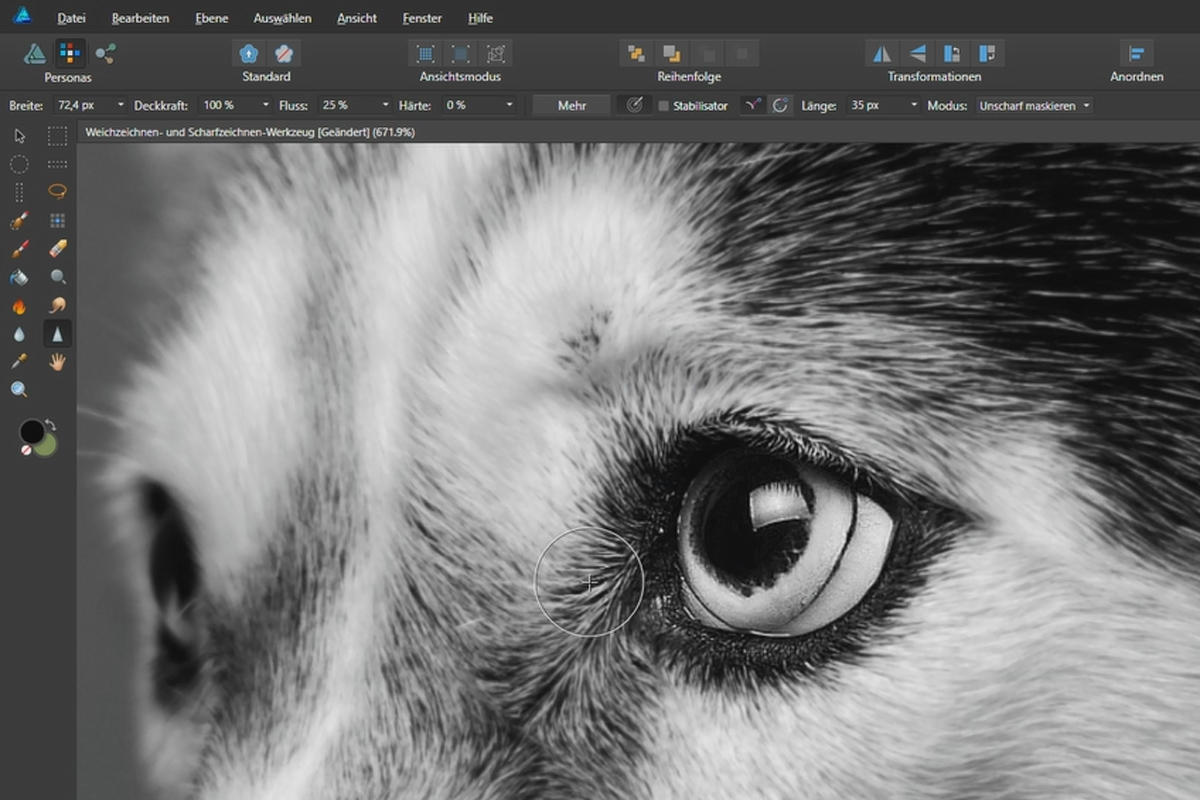Open the Anordnen alignment options
This screenshot has width=1200, height=800.
1136,53
